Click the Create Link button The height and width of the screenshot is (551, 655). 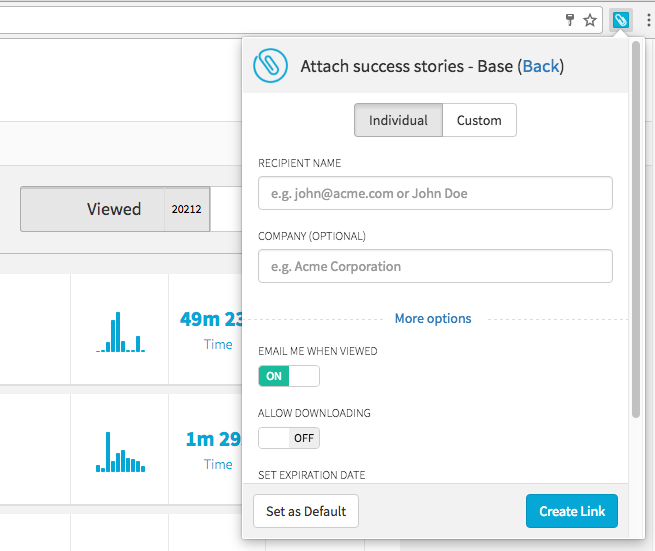[571, 511]
